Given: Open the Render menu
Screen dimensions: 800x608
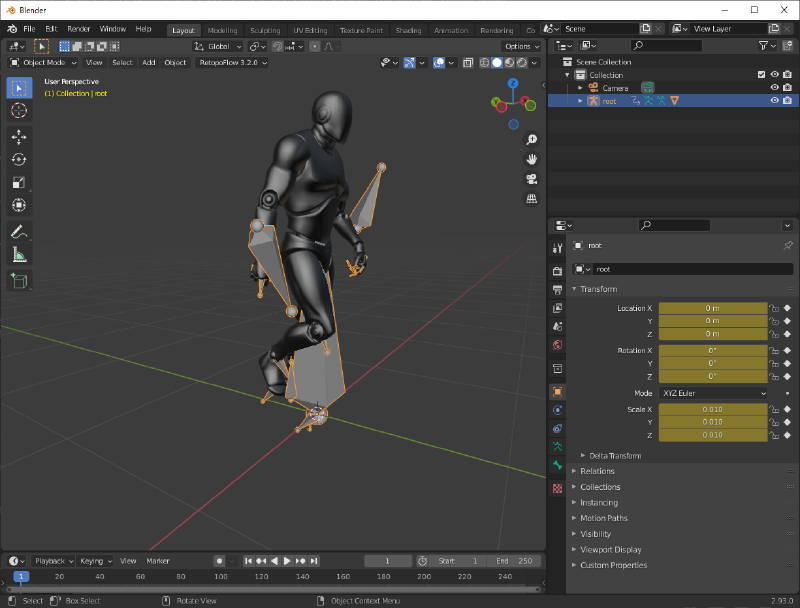Looking at the screenshot, I should [79, 29].
